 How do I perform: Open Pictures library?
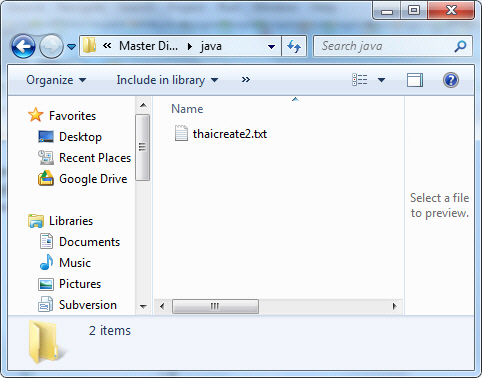coord(80,284)
